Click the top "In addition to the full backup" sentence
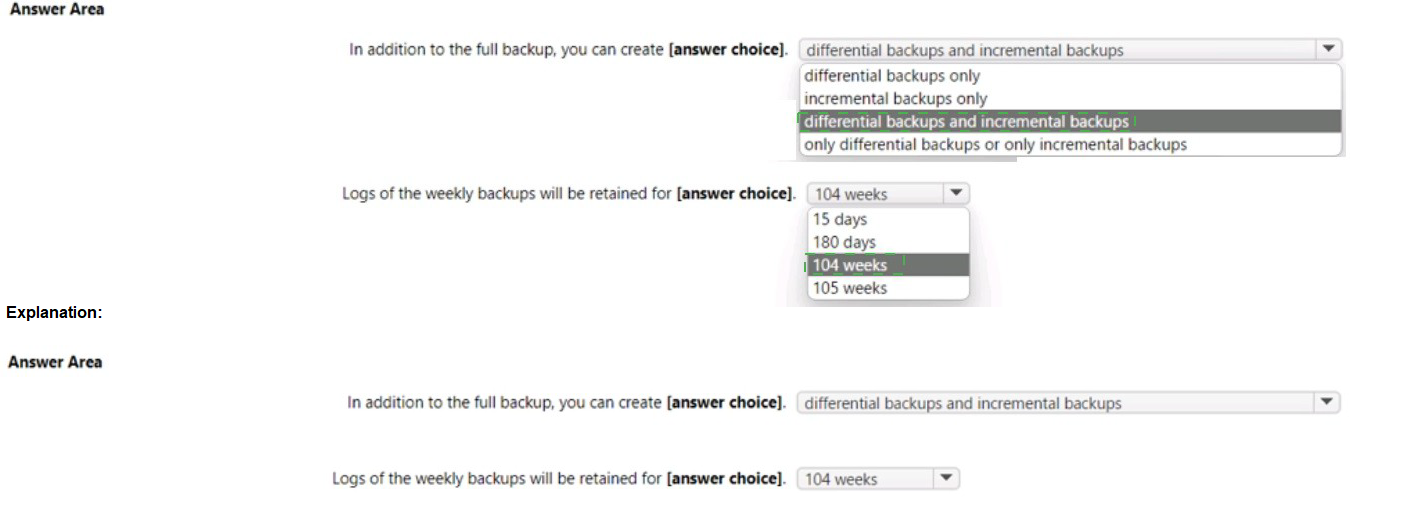The image size is (1413, 519). [x=568, y=49]
